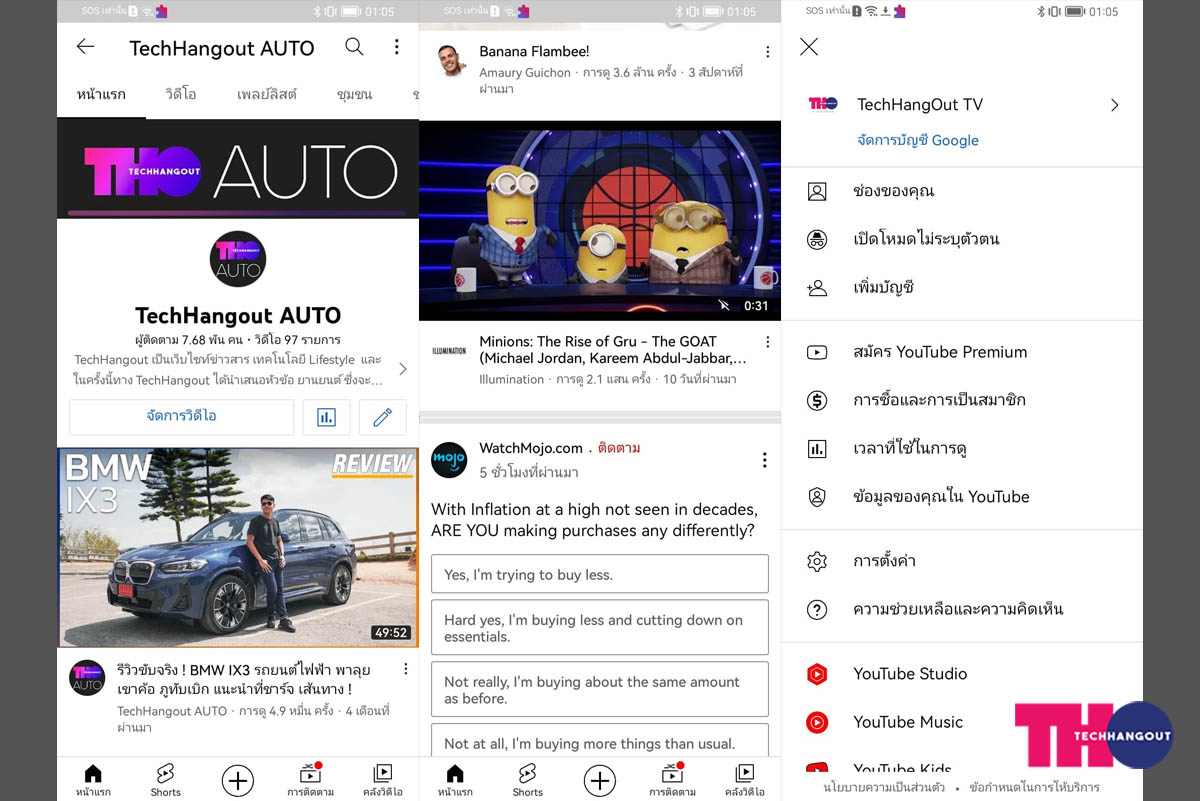This screenshot has height=801, width=1200.
Task: Tap the battery icon in left screen's status bar
Action: 350,11
